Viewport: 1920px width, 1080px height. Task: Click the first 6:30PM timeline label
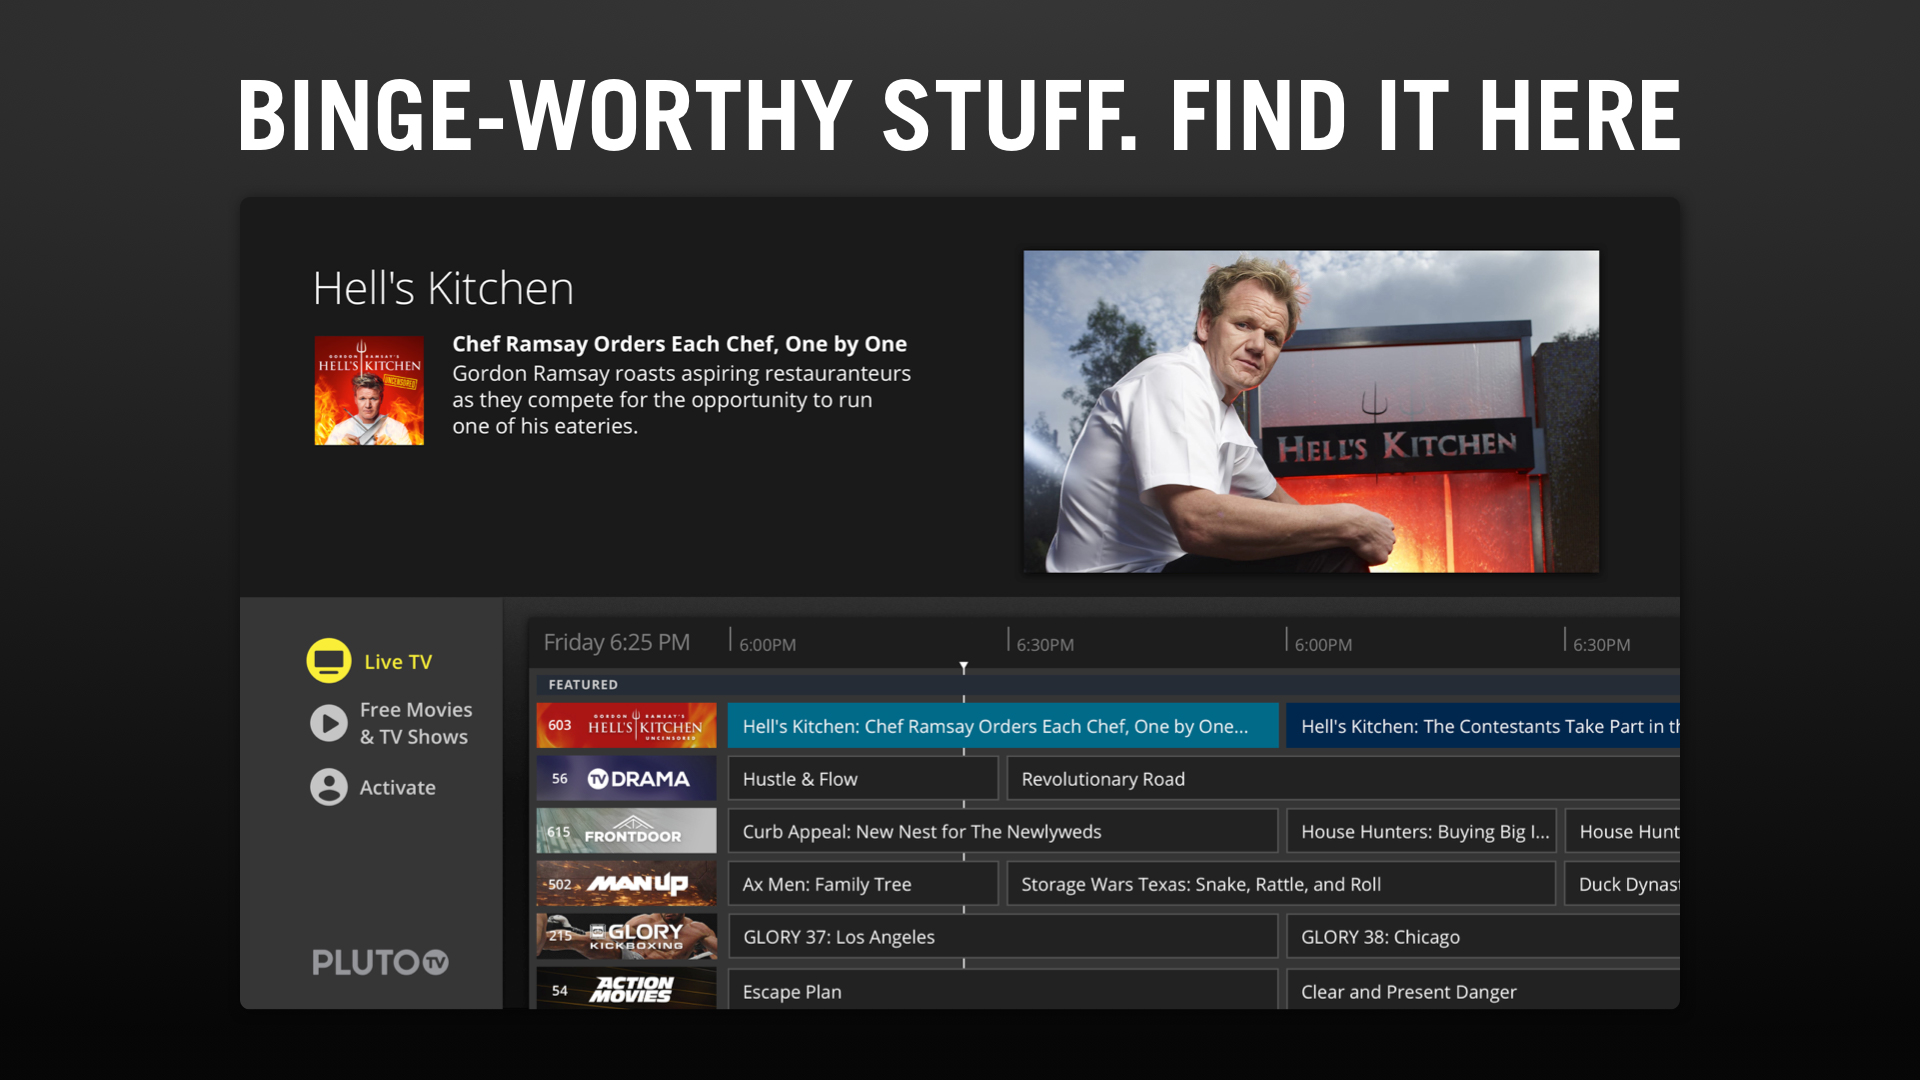click(x=1045, y=645)
